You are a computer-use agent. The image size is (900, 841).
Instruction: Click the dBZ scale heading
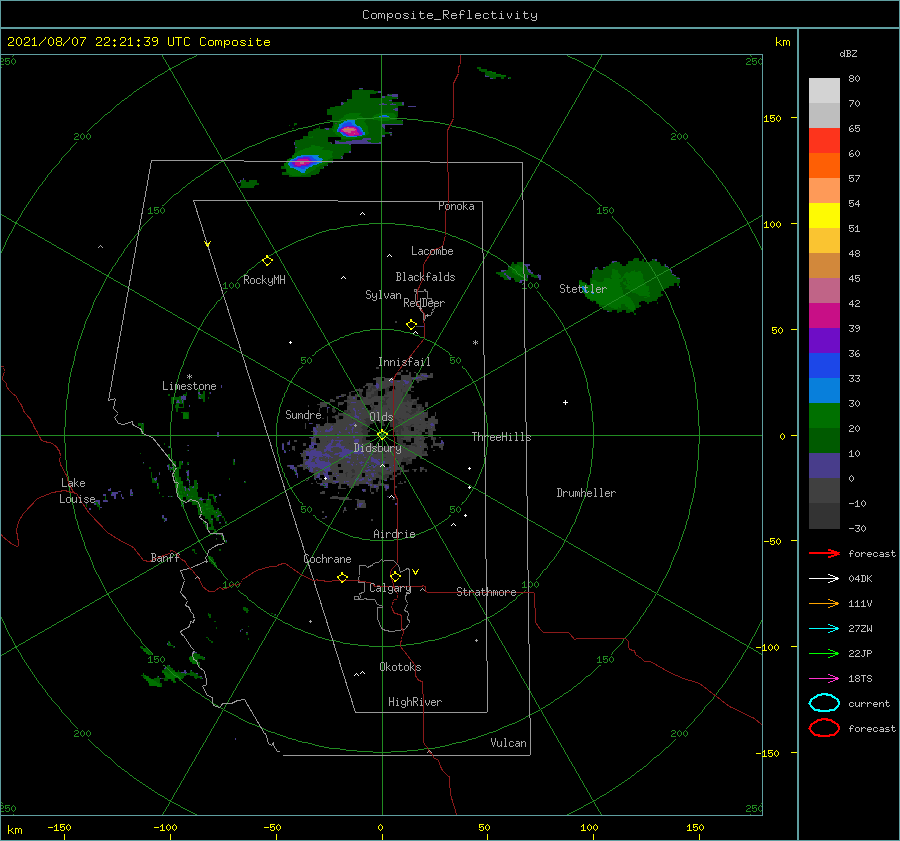(x=848, y=53)
